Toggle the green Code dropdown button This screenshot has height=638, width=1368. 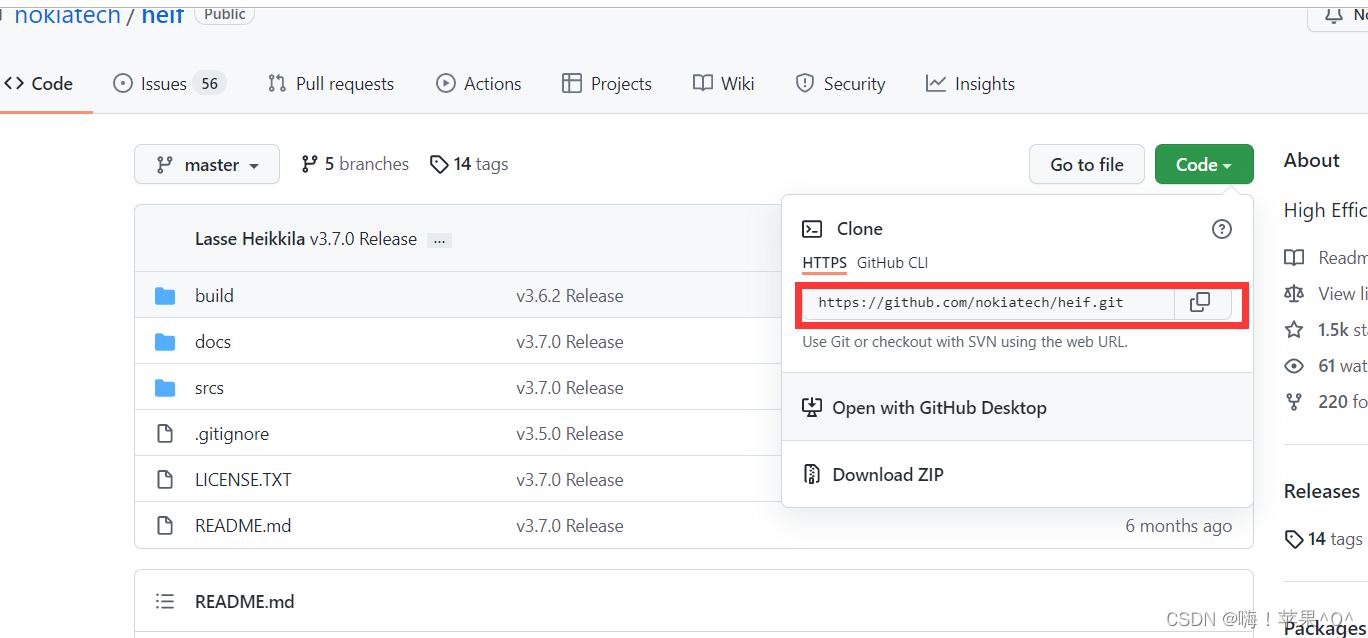click(1204, 165)
